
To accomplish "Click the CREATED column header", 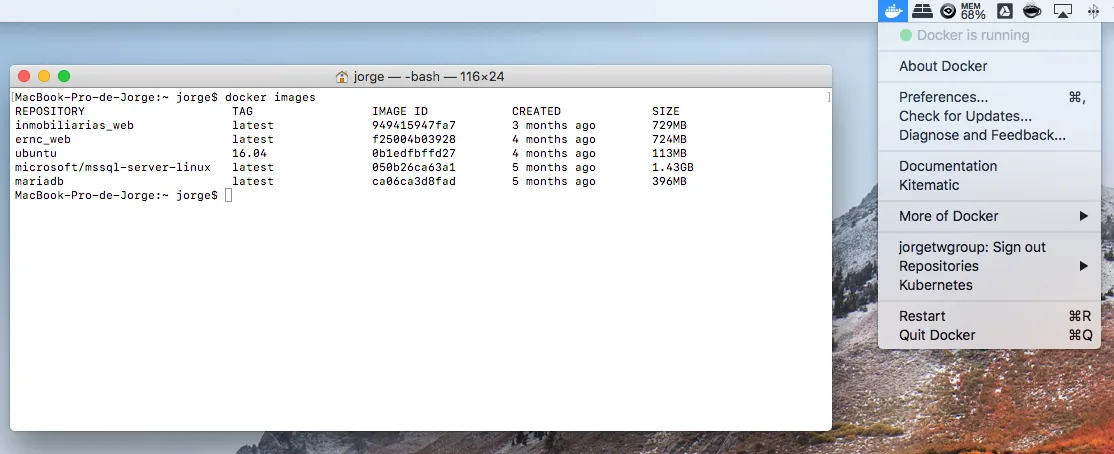I will (x=536, y=112).
